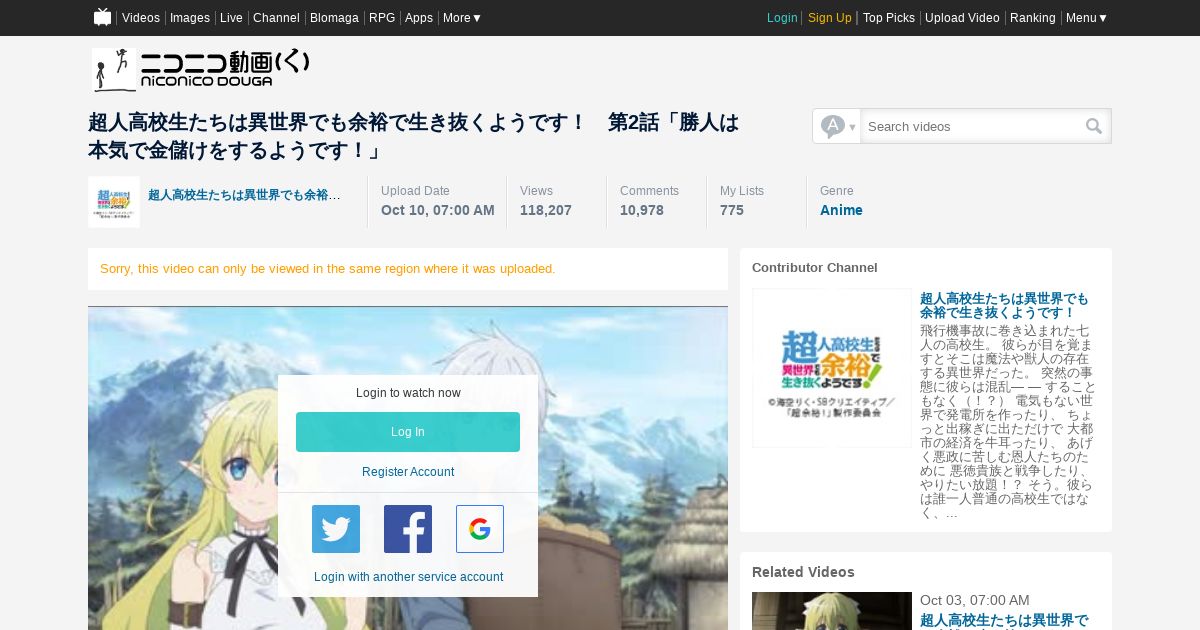Open the Niconico Douga logo
Screen dimensions: 1200x630
(201, 70)
